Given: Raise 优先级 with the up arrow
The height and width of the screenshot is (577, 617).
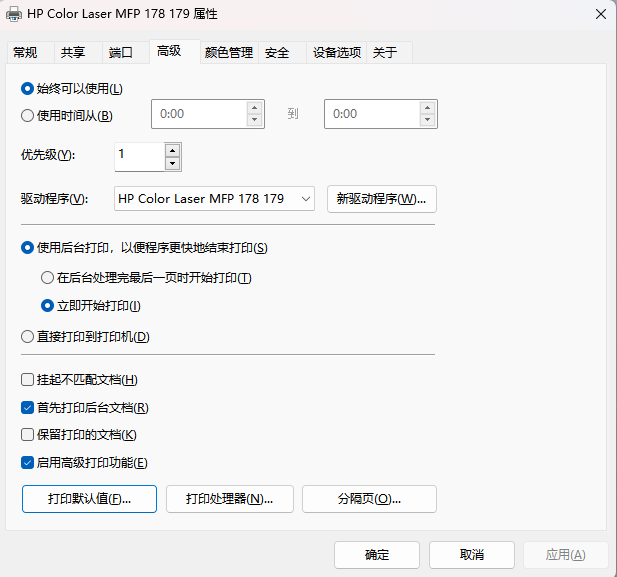Looking at the screenshot, I should click(x=173, y=151).
